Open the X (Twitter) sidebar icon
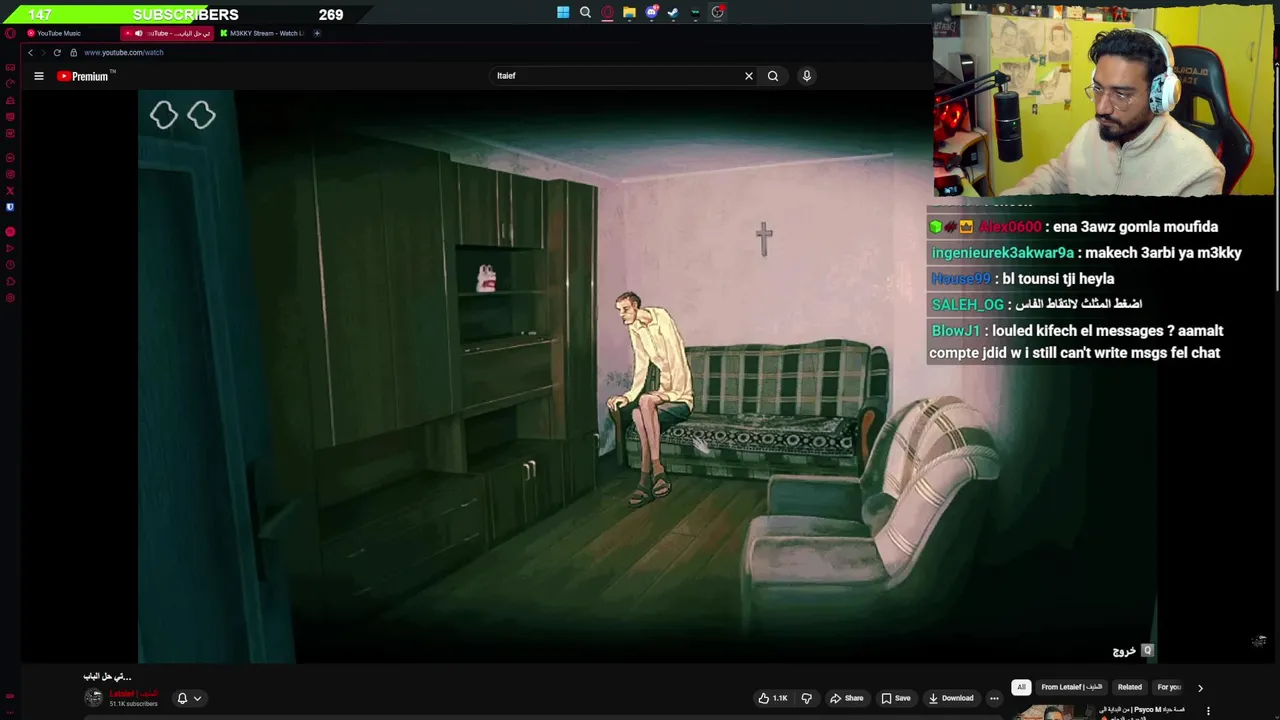1280x720 pixels. click(10, 190)
